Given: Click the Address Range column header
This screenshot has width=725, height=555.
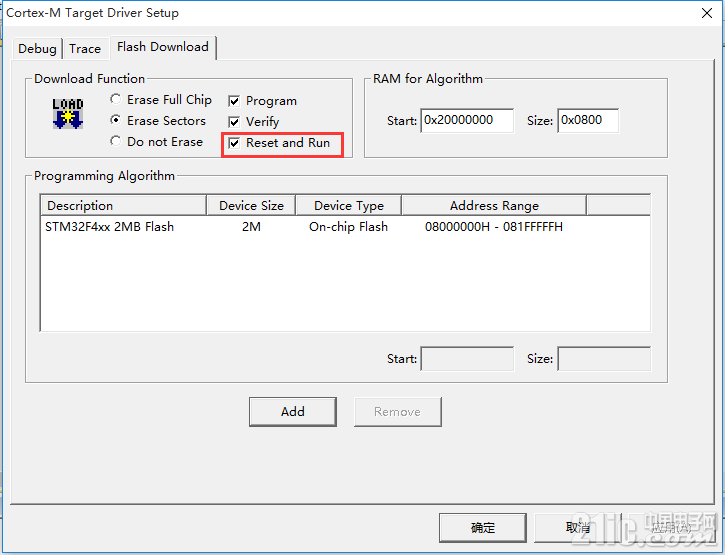Looking at the screenshot, I should [x=494, y=205].
